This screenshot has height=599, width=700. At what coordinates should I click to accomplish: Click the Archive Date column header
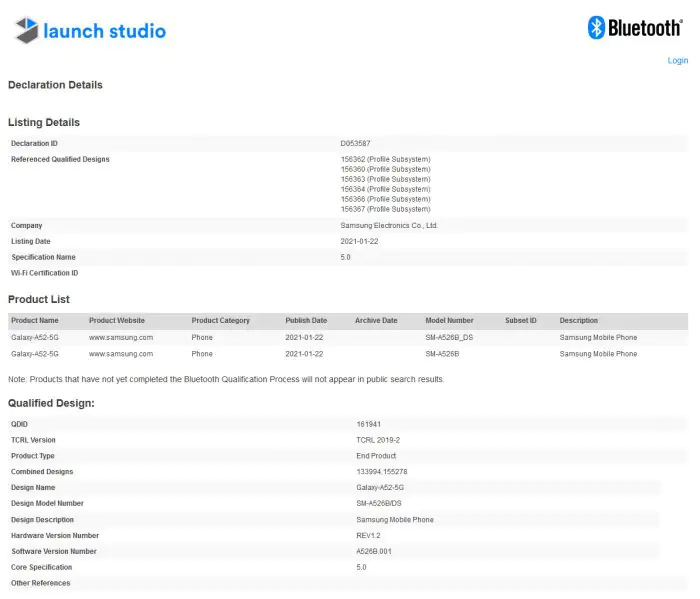pyautogui.click(x=376, y=320)
